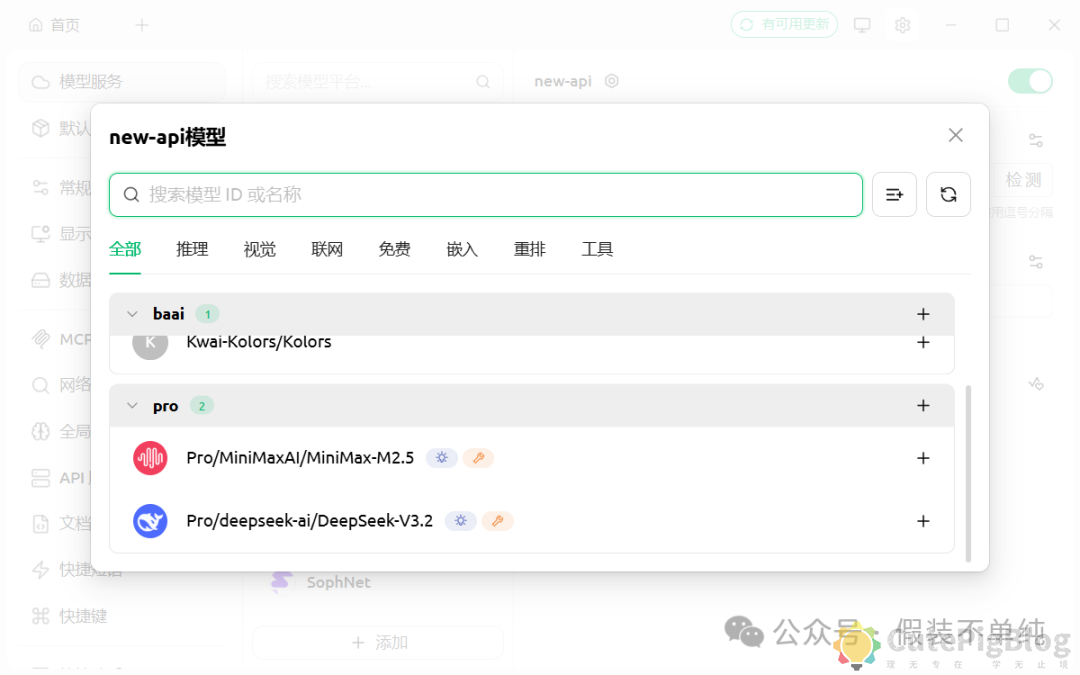Collapse the pro model group
Screen dimensions: 1080x675
132,405
